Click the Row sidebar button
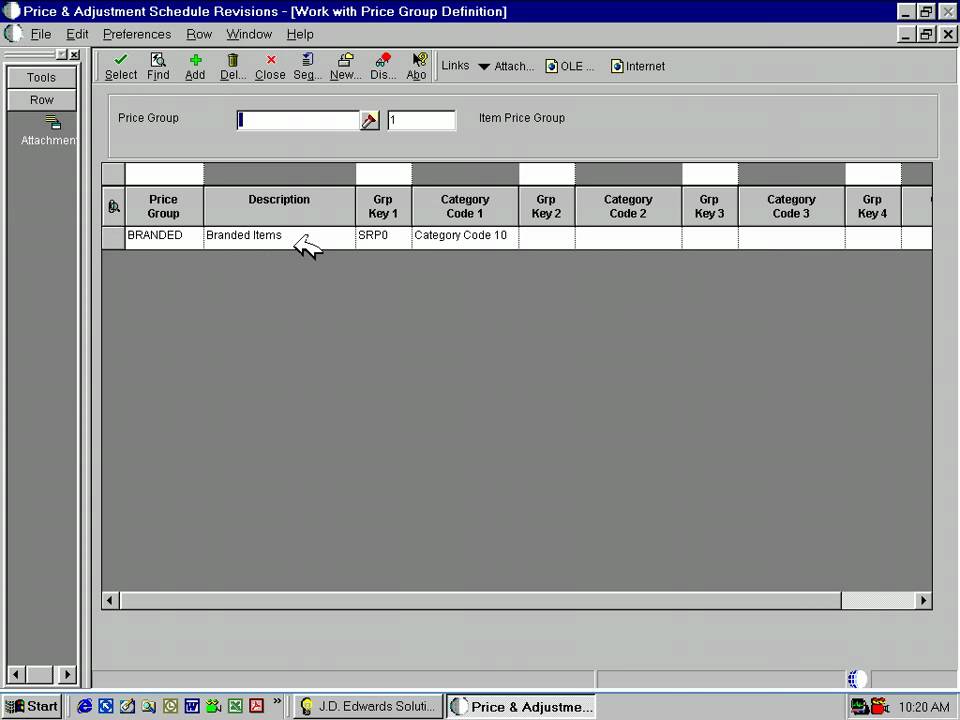The image size is (960, 720). tap(42, 100)
